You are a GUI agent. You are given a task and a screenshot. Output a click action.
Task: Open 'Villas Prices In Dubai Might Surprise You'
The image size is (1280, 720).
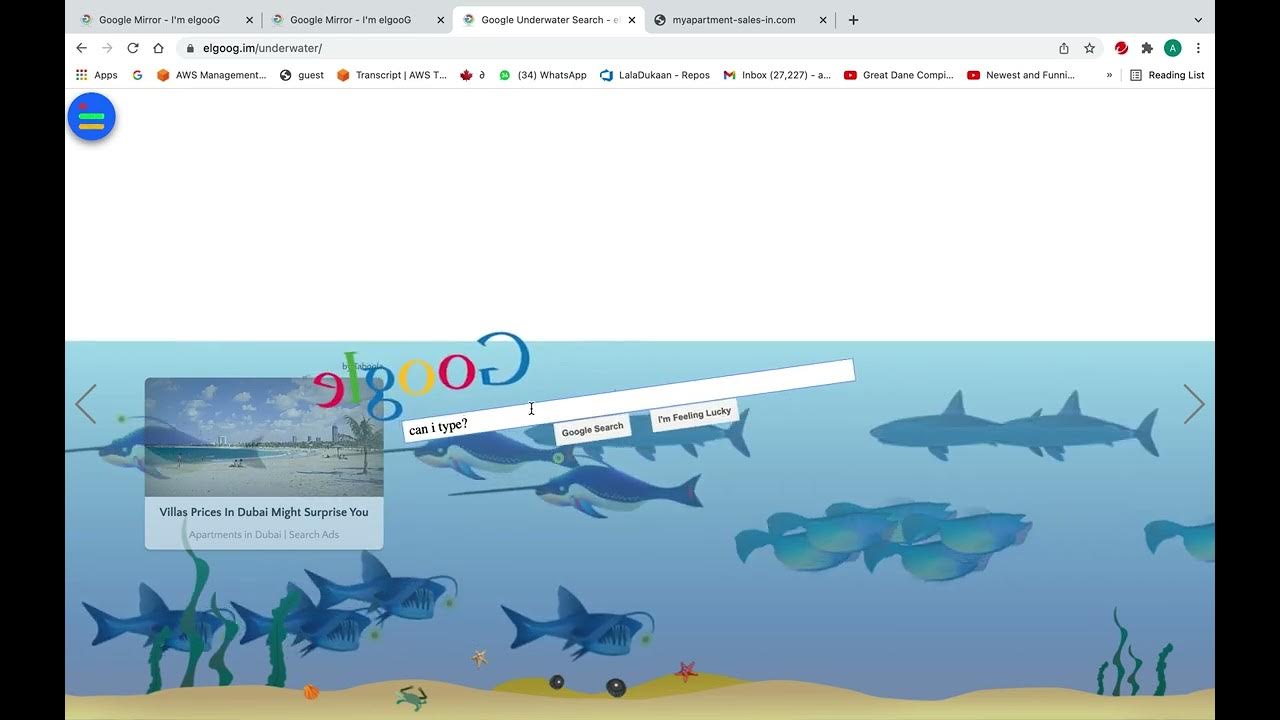pos(264,512)
